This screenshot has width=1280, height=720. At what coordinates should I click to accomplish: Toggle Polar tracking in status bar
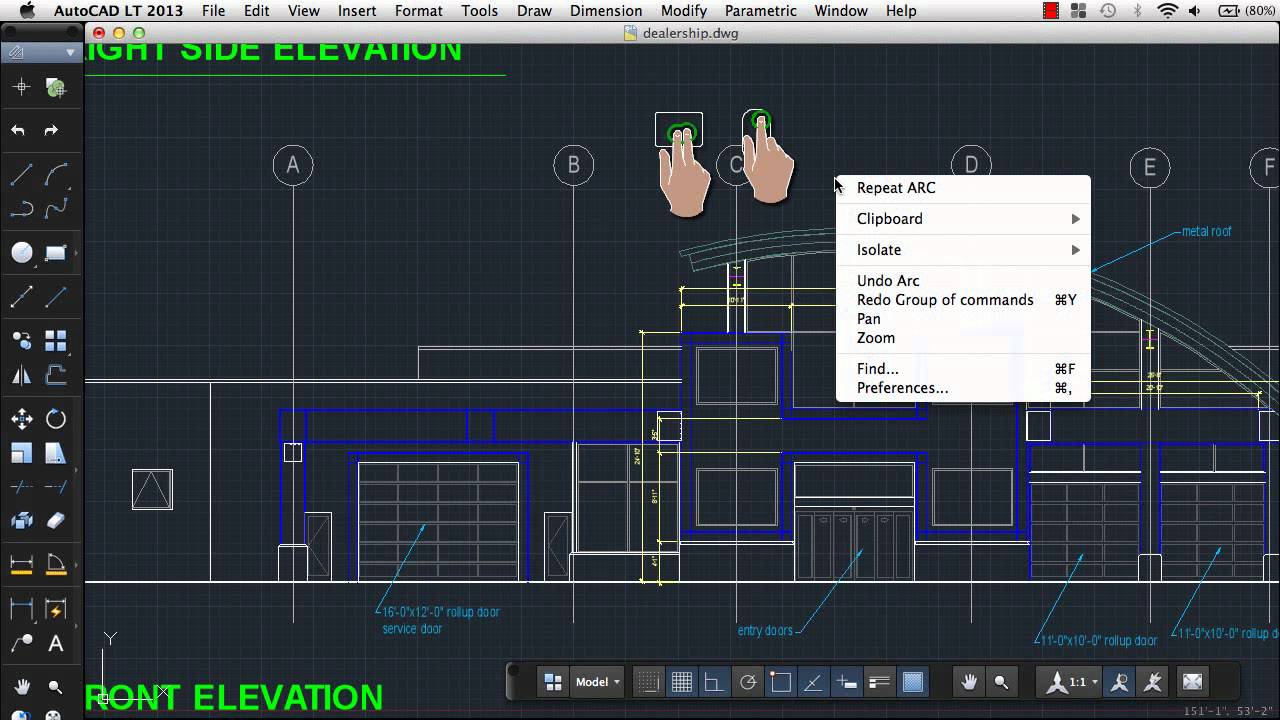(x=747, y=682)
